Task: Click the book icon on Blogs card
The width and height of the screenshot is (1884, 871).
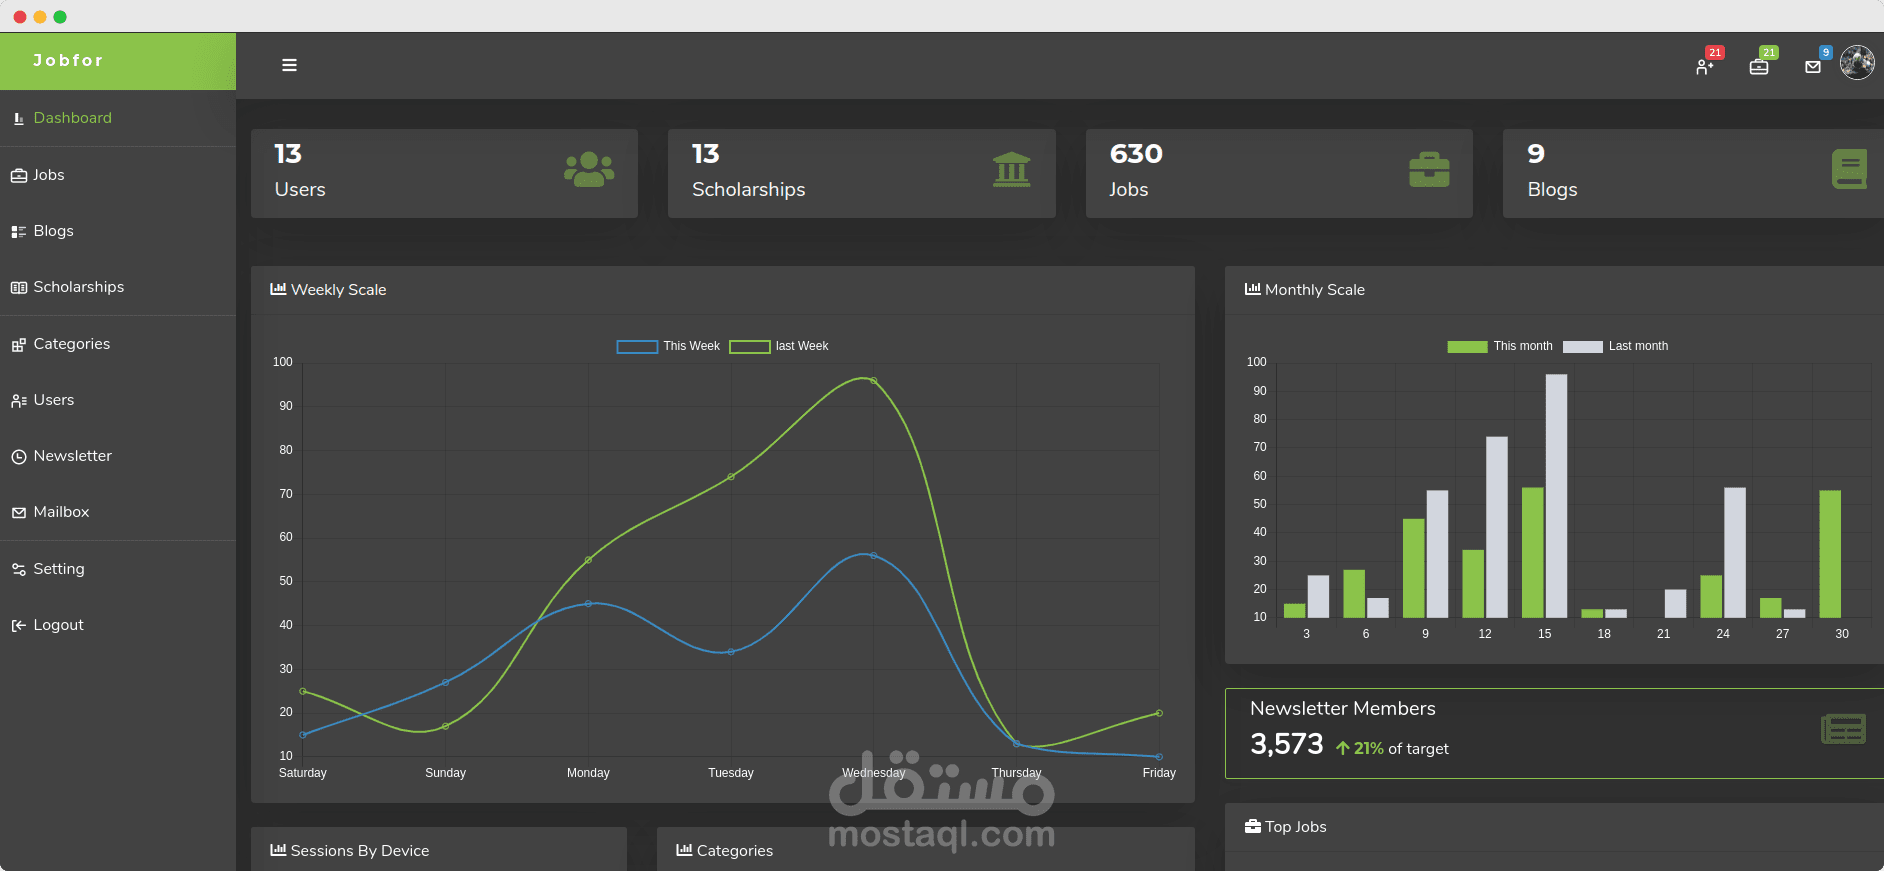Action: 1849,169
